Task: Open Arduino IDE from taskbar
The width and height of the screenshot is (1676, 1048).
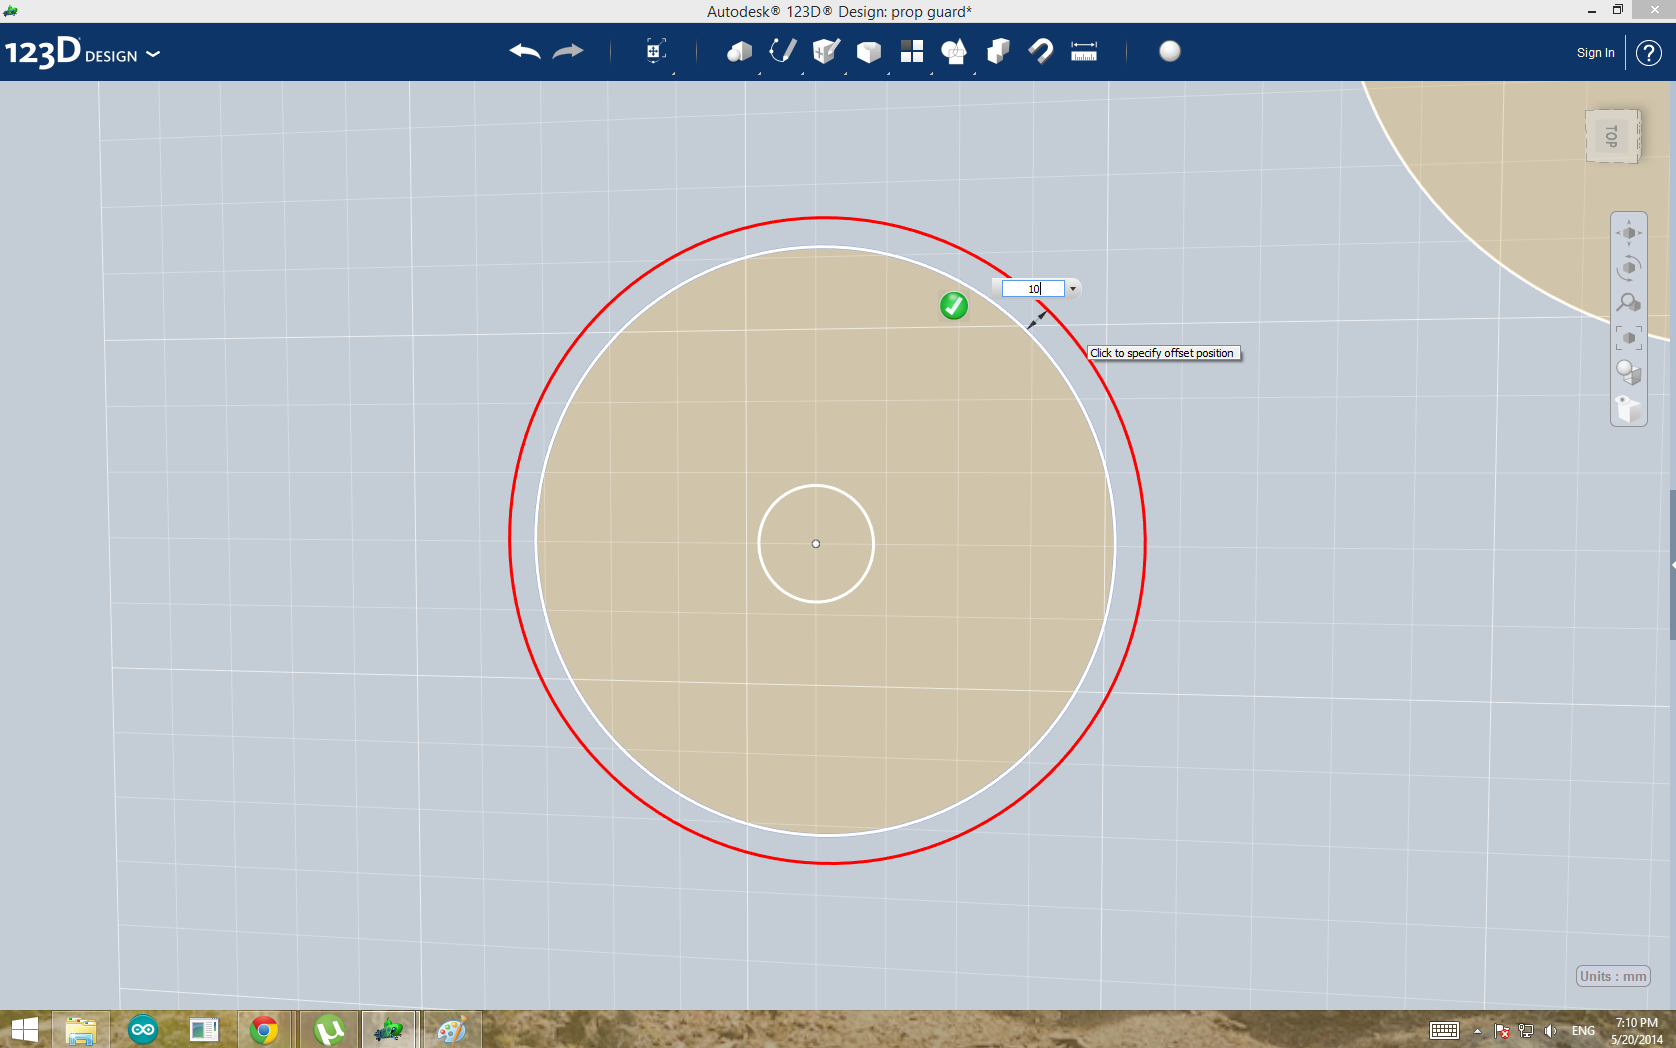Action: tap(143, 1030)
